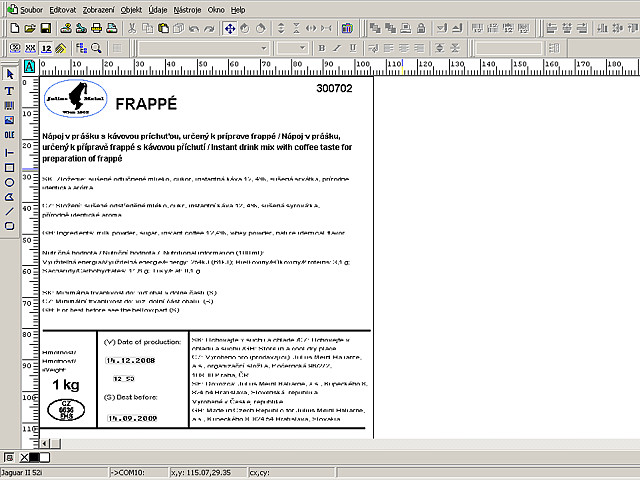Click the 'XX' display toggle icon
Viewport: 640px width, 480px height.
pyautogui.click(x=30, y=48)
